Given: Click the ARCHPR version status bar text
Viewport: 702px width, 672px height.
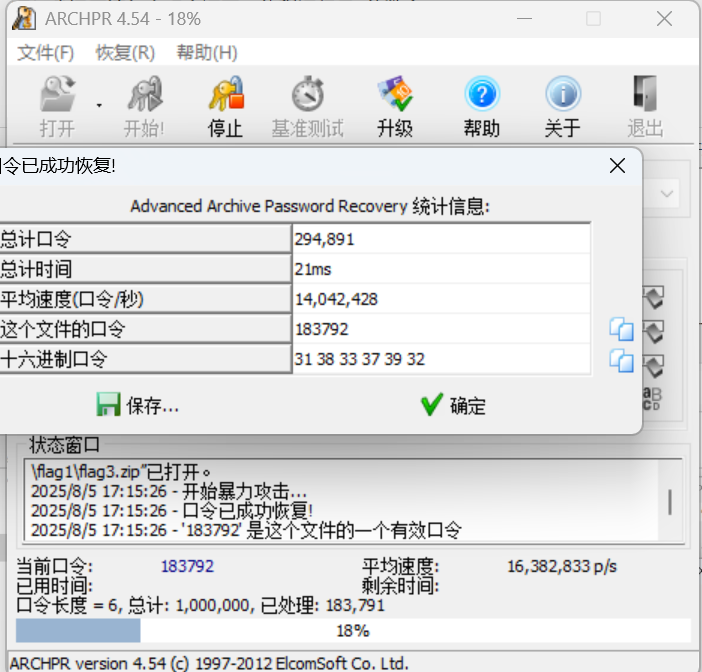Looking at the screenshot, I should 209,663.
